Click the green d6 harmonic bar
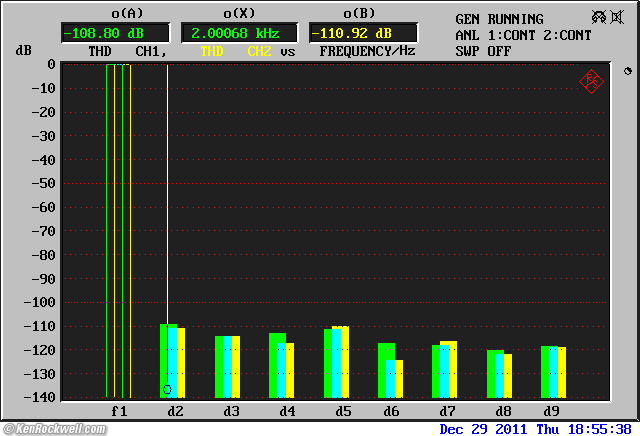Image resolution: width=640 pixels, height=436 pixels. [x=382, y=371]
